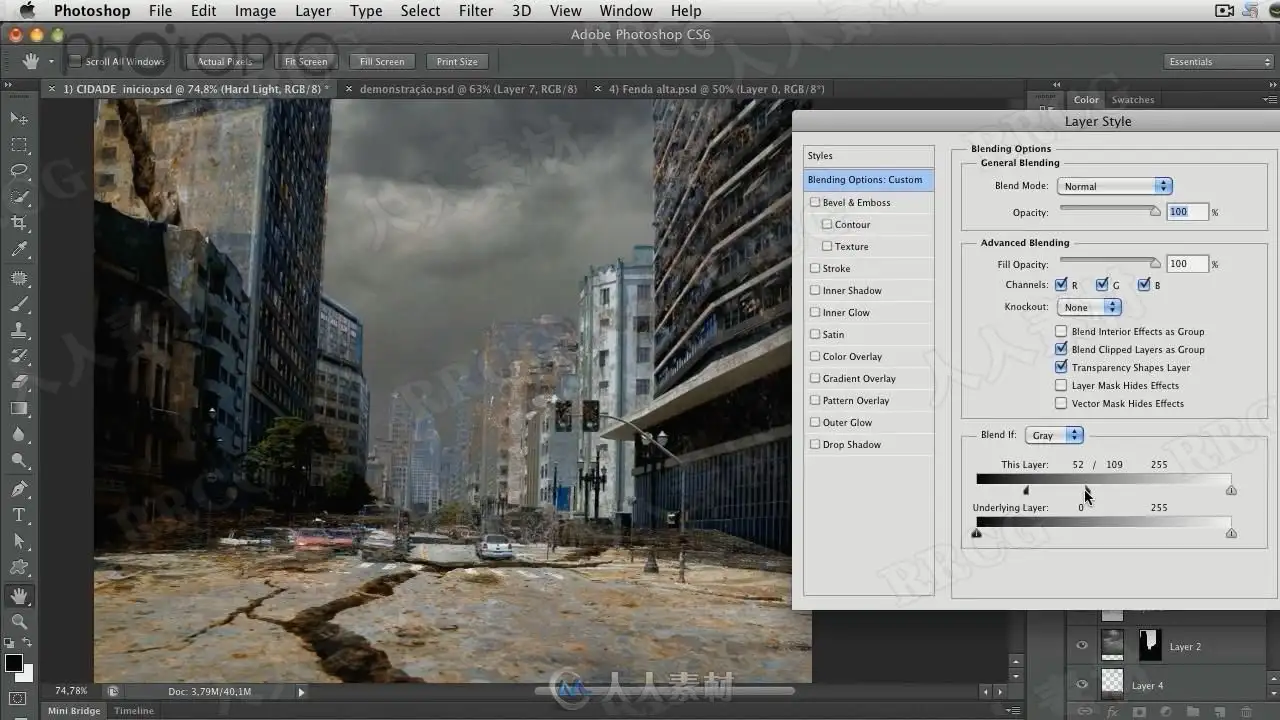Select the Brush tool
Screen dimensions: 1280x720
click(x=19, y=304)
